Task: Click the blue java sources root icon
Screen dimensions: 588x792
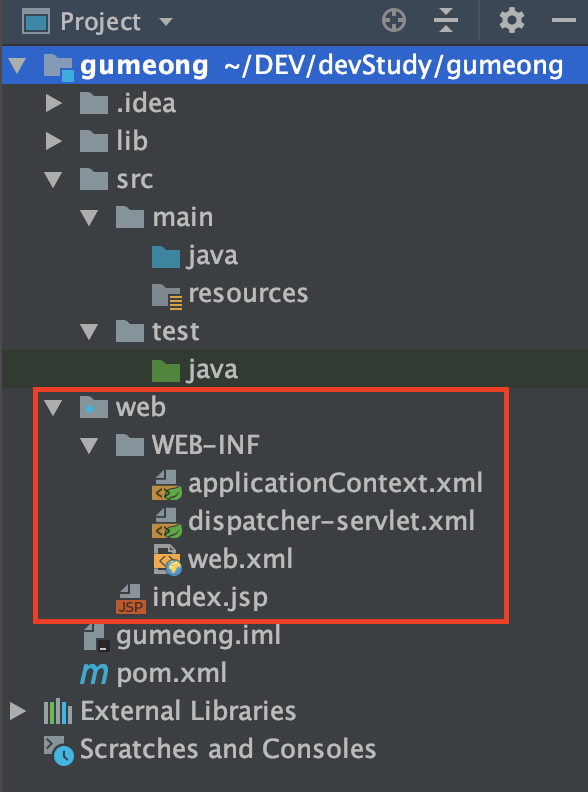Action: click(x=166, y=256)
